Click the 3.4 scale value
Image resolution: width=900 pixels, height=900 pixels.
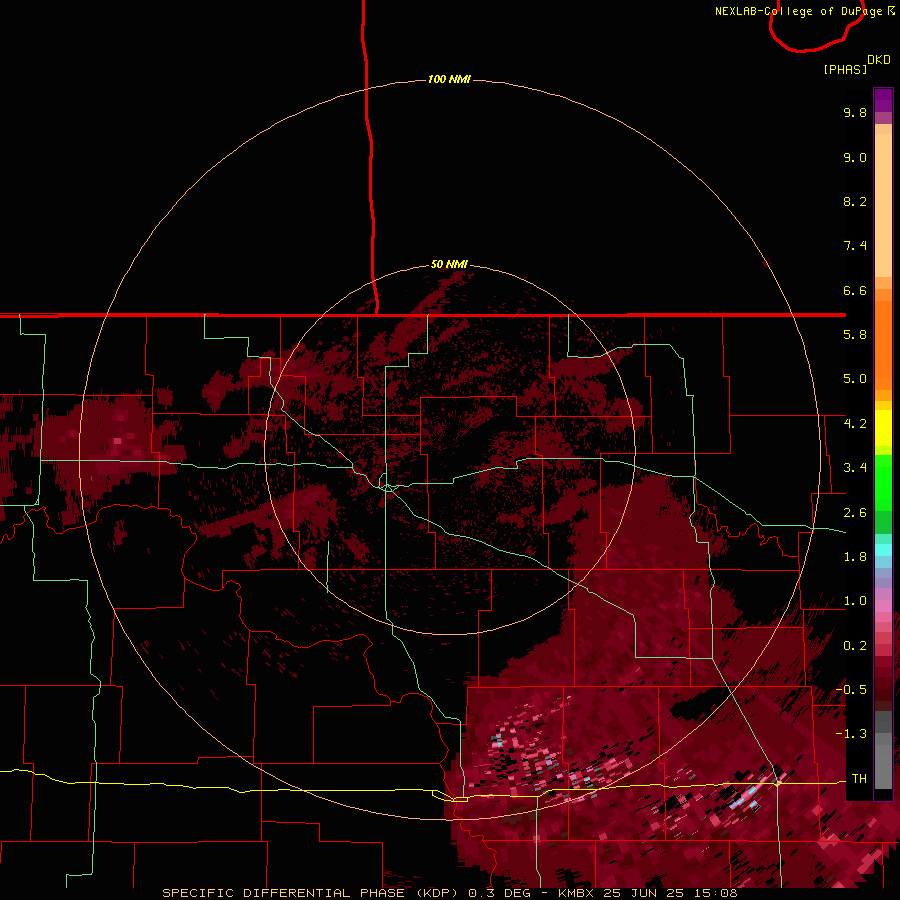click(855, 468)
